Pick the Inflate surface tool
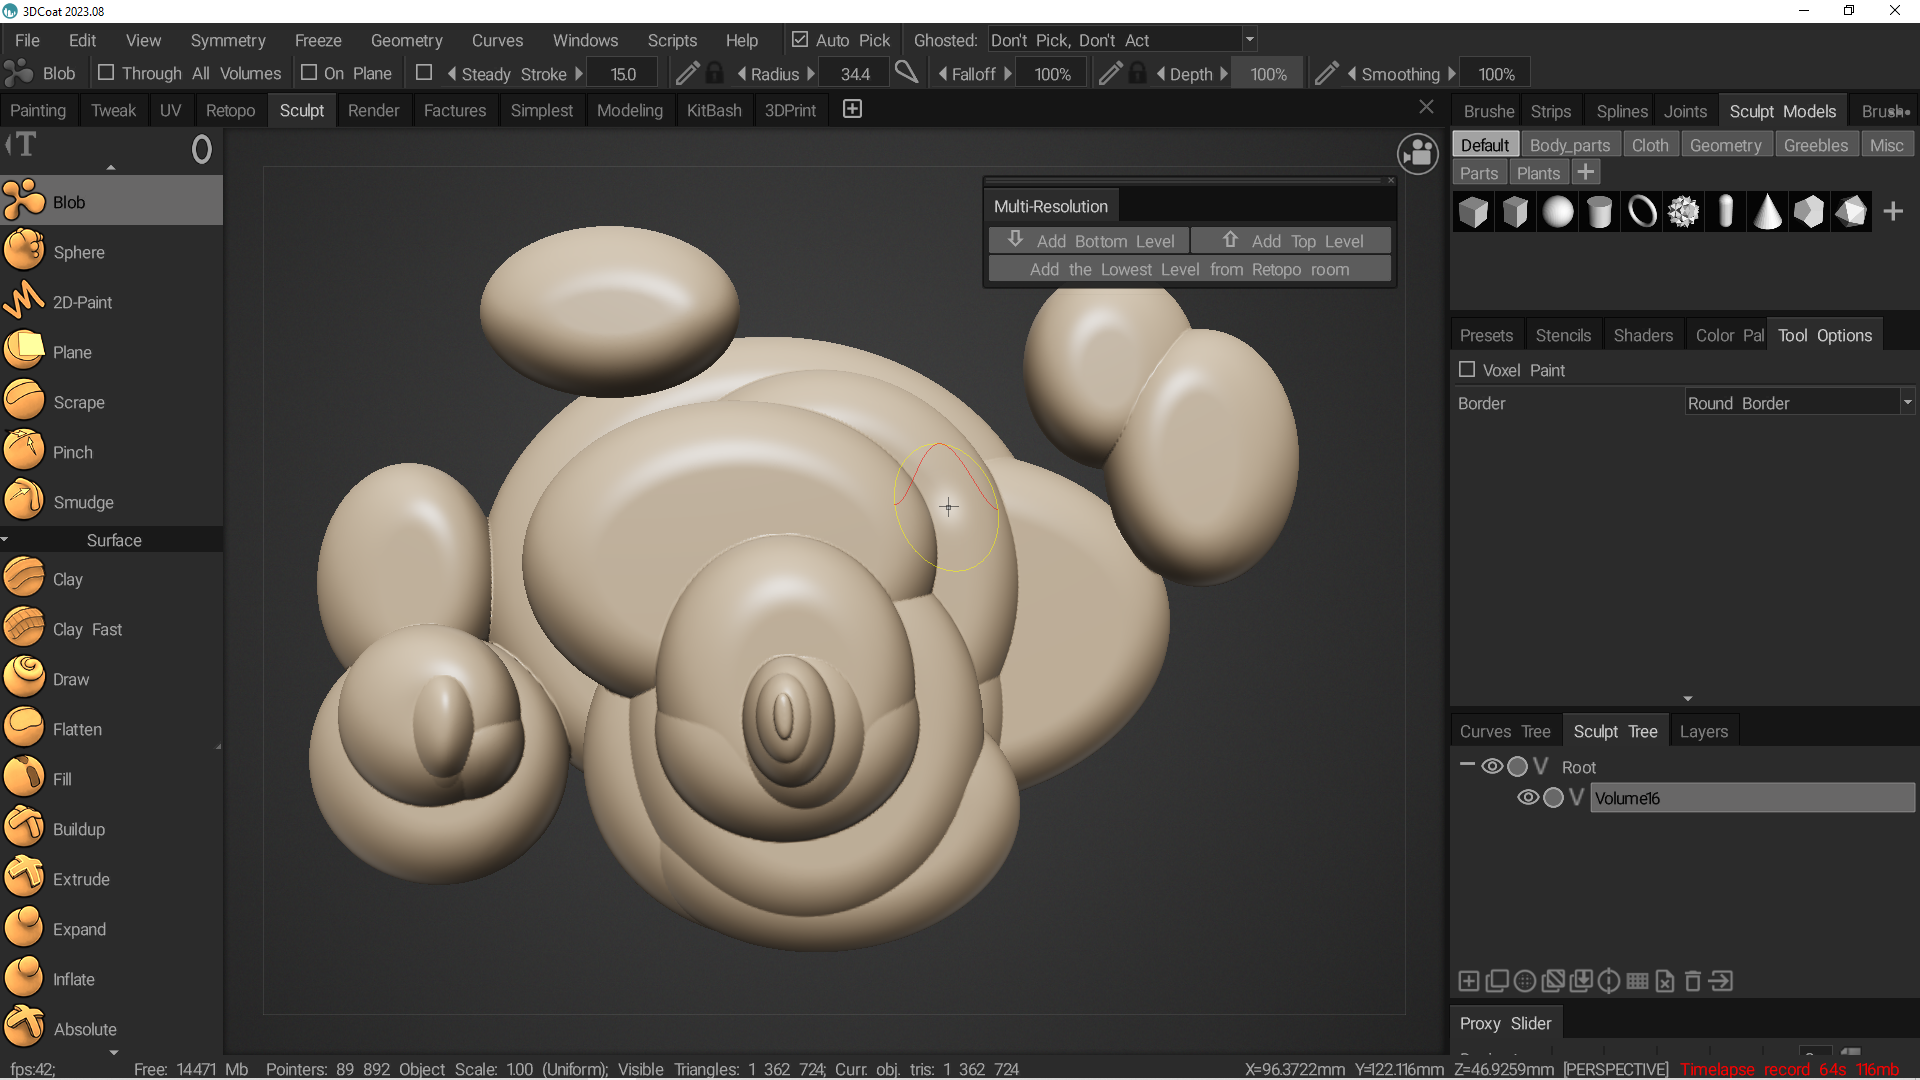The width and height of the screenshot is (1920, 1080). [x=73, y=979]
